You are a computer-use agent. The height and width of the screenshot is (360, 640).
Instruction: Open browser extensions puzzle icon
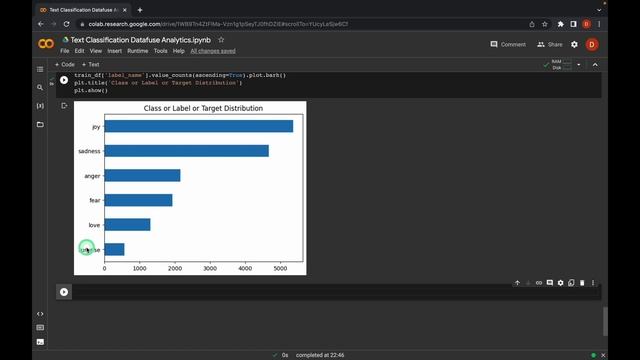(x=560, y=24)
